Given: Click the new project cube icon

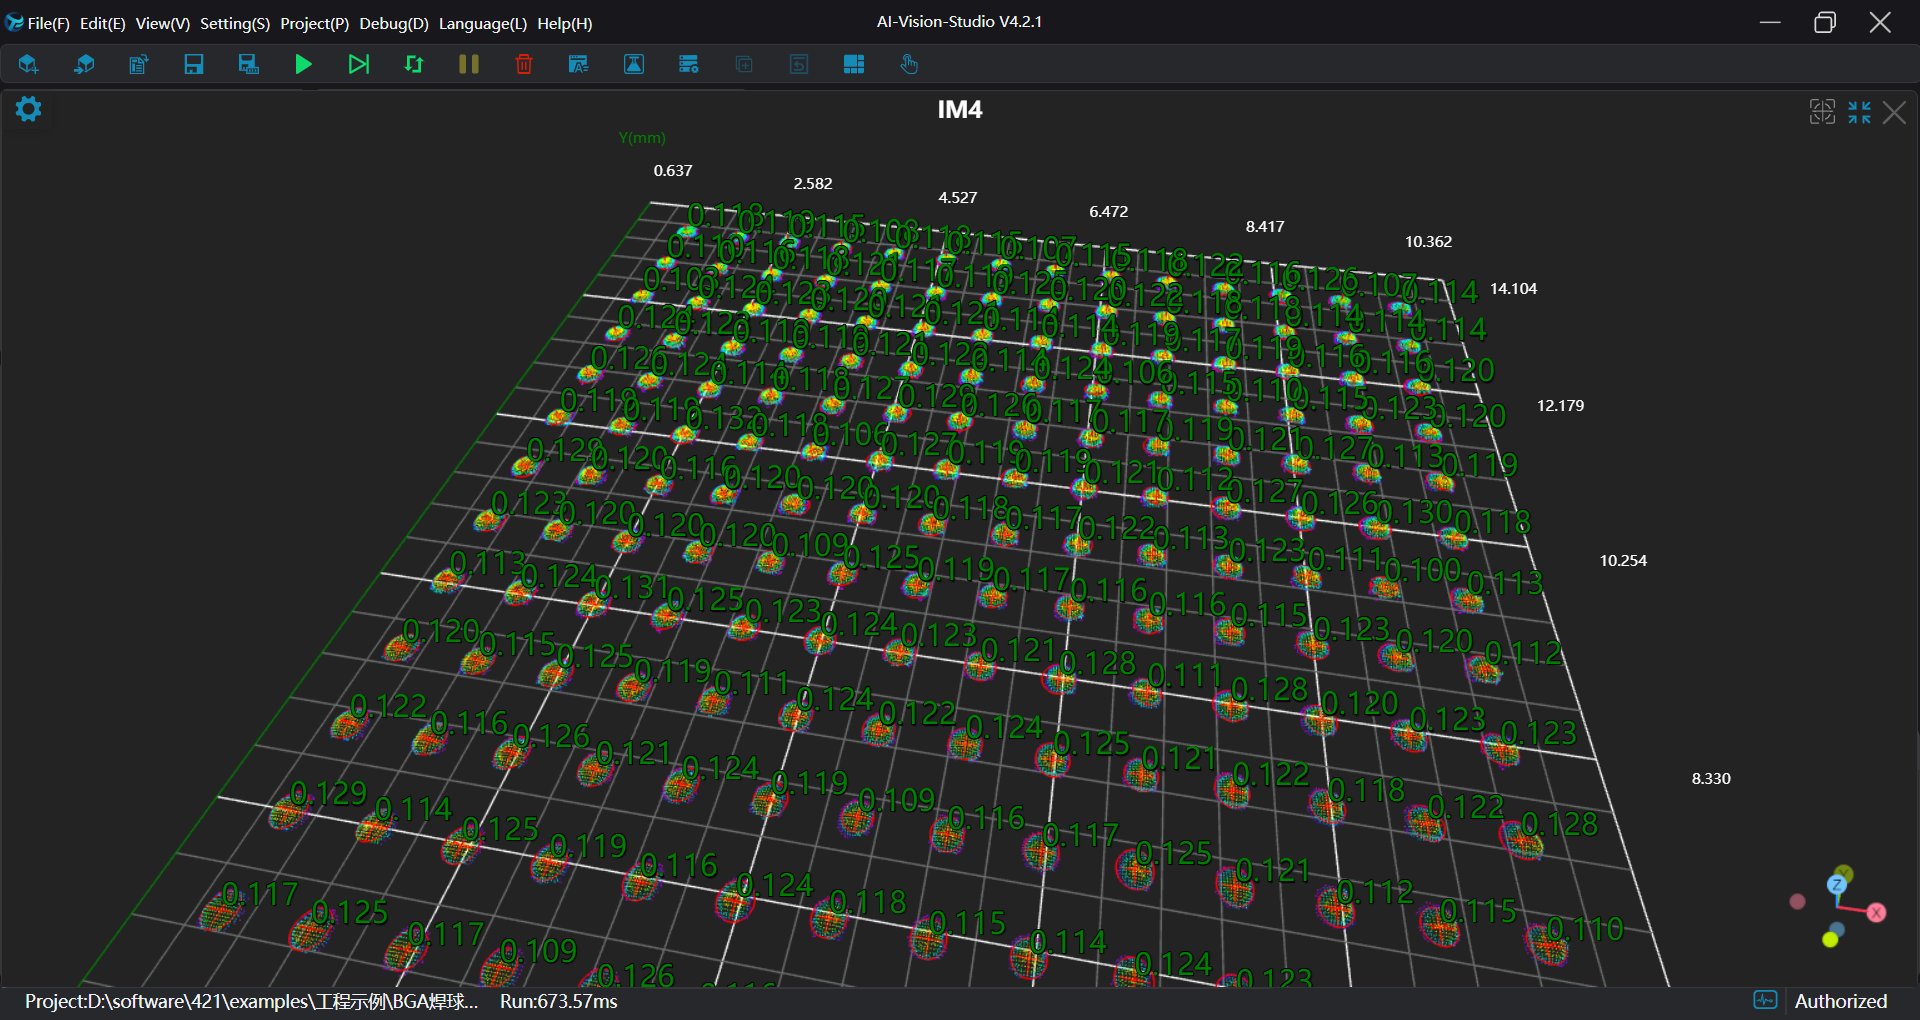Looking at the screenshot, I should (28, 65).
